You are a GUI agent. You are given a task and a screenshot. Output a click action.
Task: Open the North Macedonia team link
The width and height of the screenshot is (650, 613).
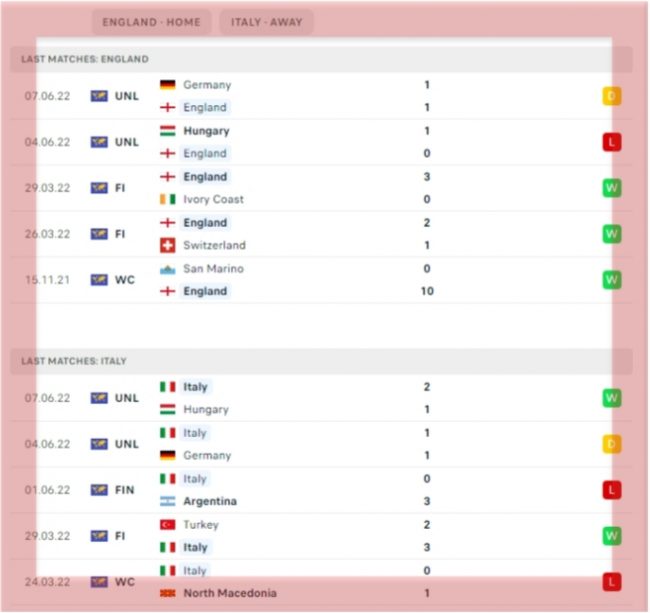(x=230, y=593)
